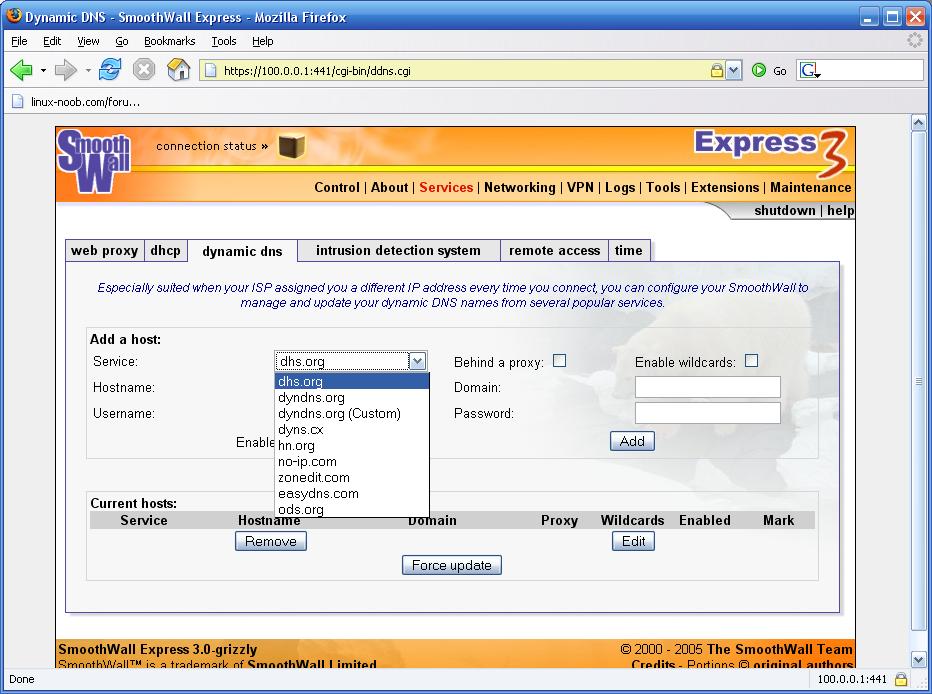
Task: Open the Maintenance section link
Action: coord(811,187)
